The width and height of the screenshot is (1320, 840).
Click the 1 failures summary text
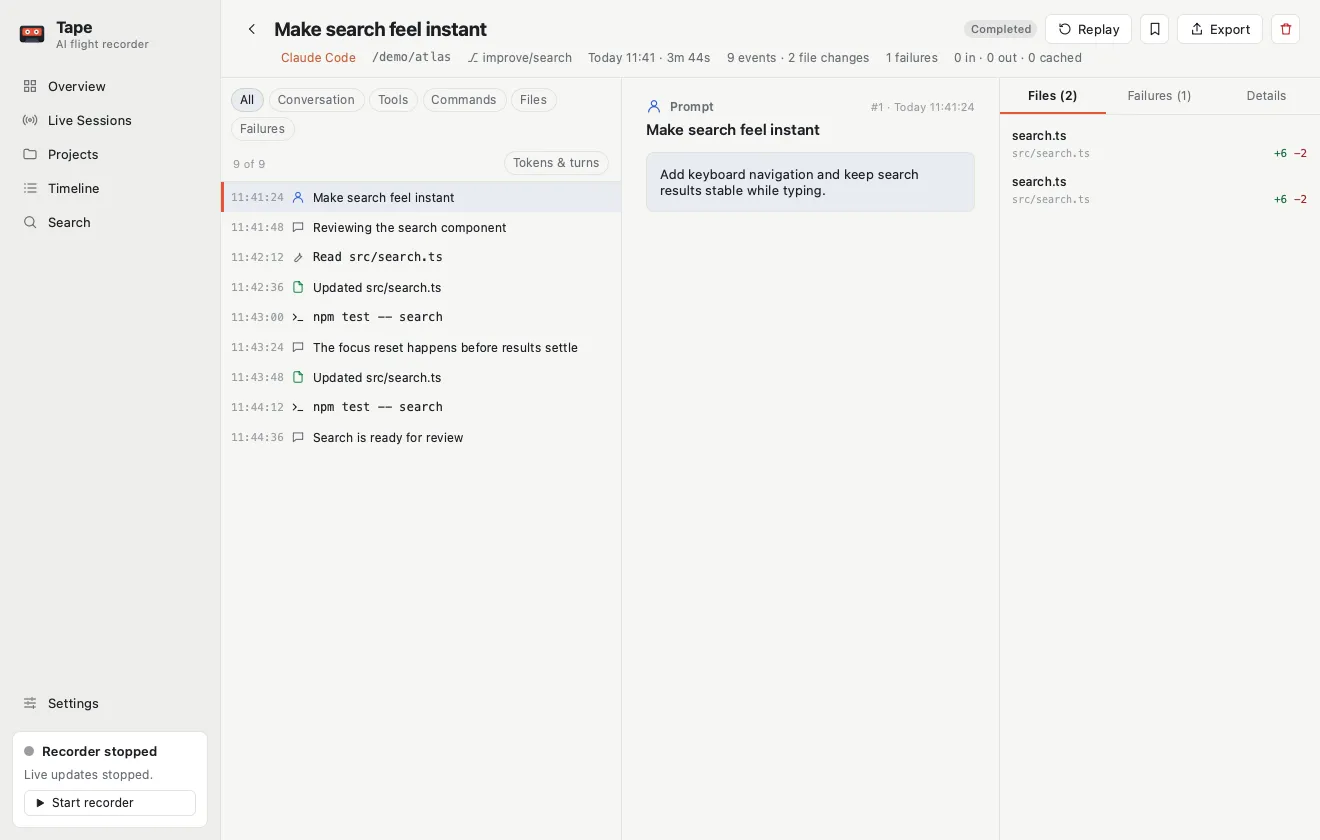coord(912,58)
